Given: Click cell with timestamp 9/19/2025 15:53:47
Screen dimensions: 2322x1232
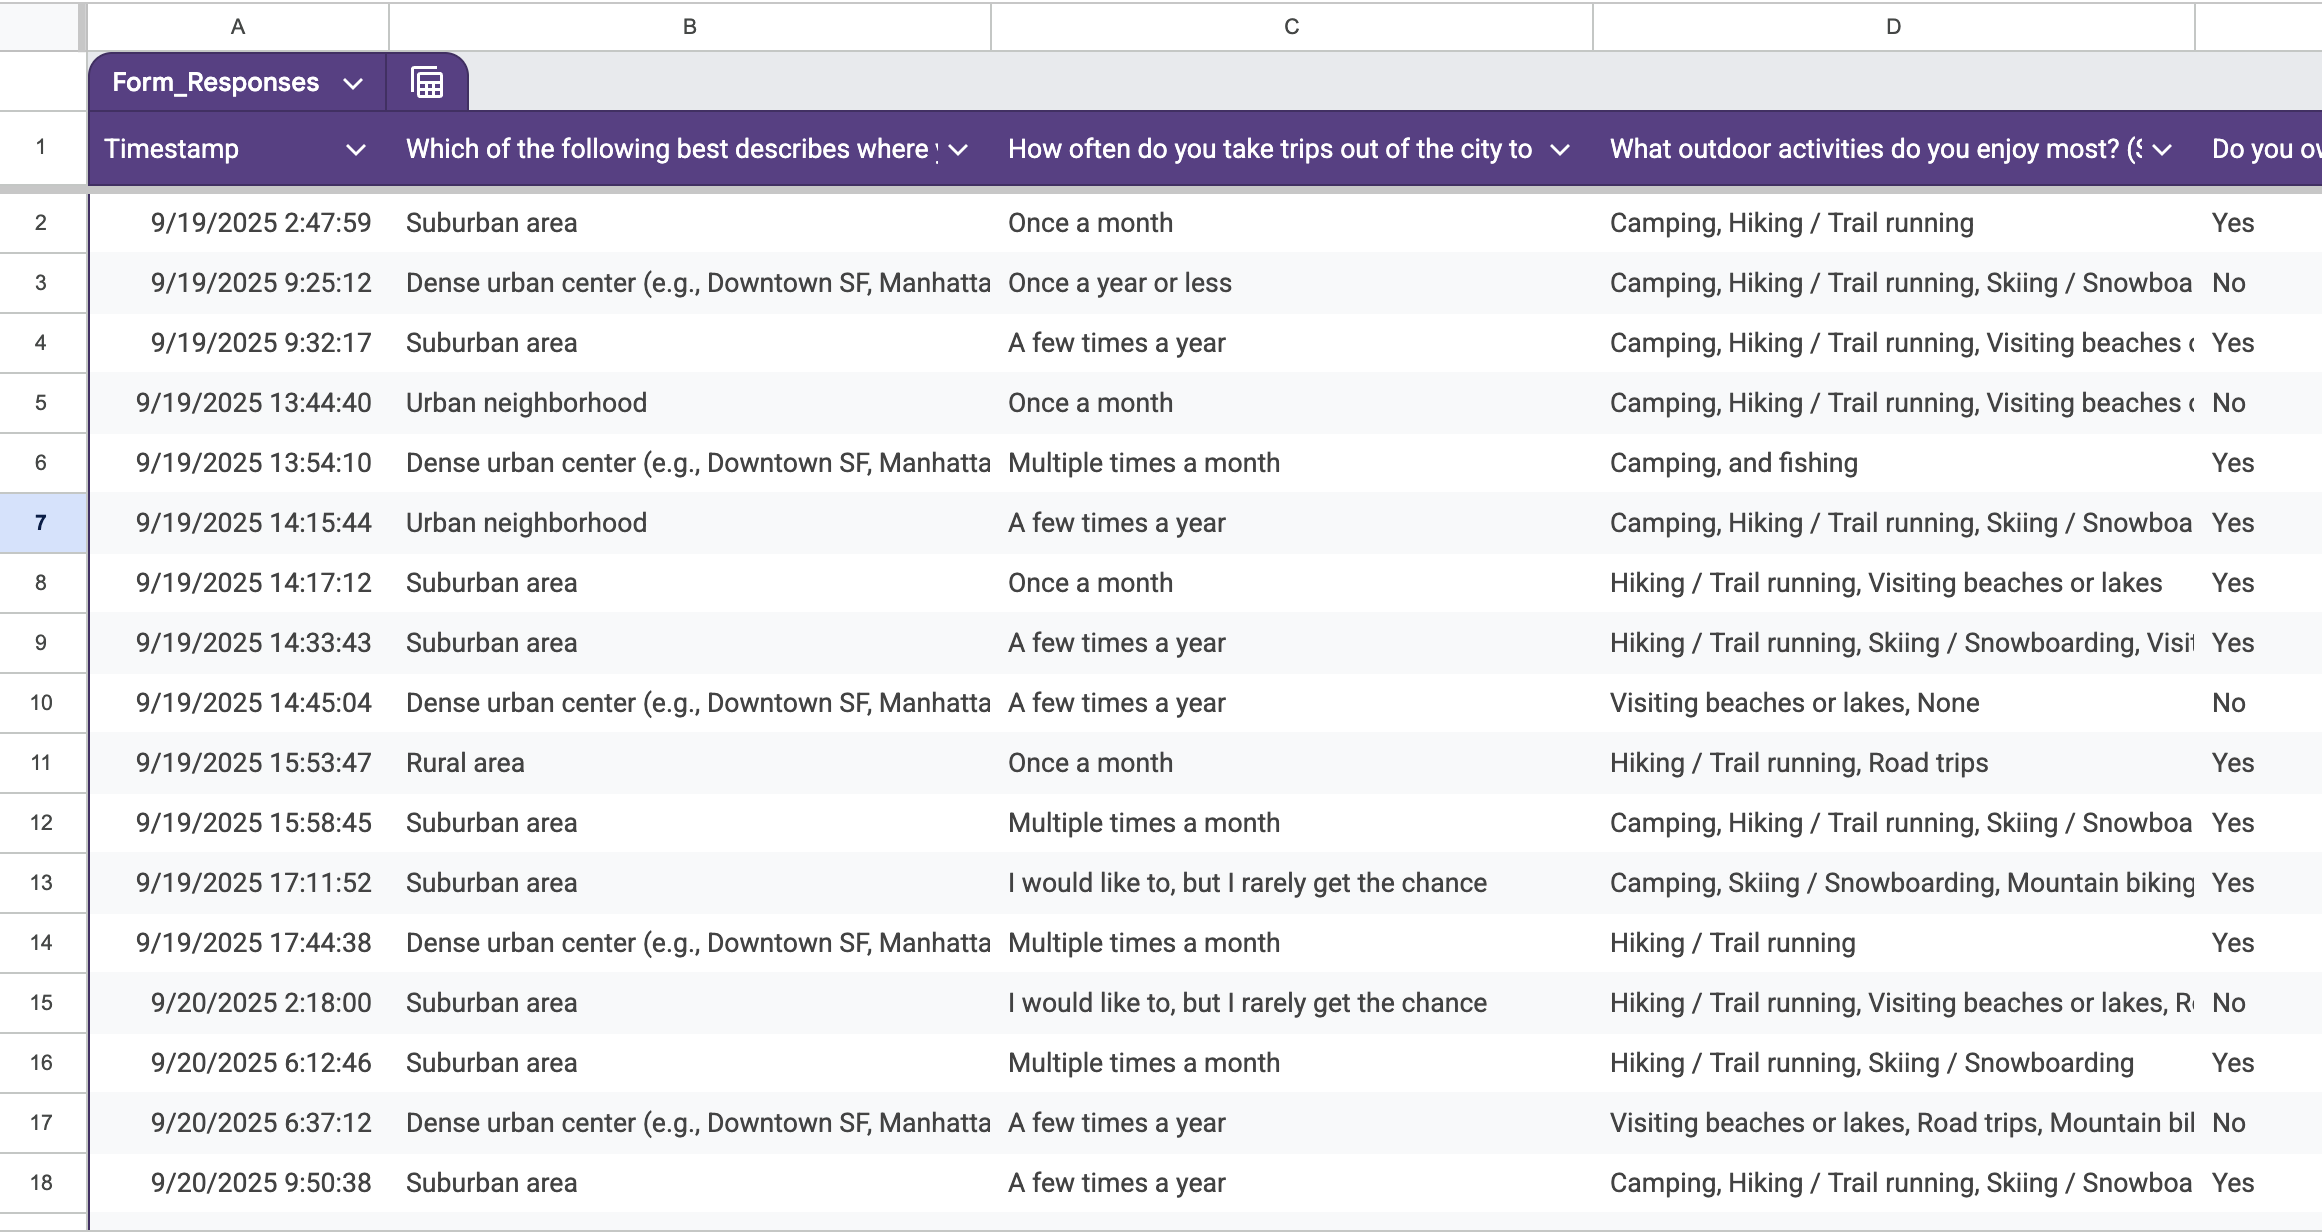Looking at the screenshot, I should point(238,763).
